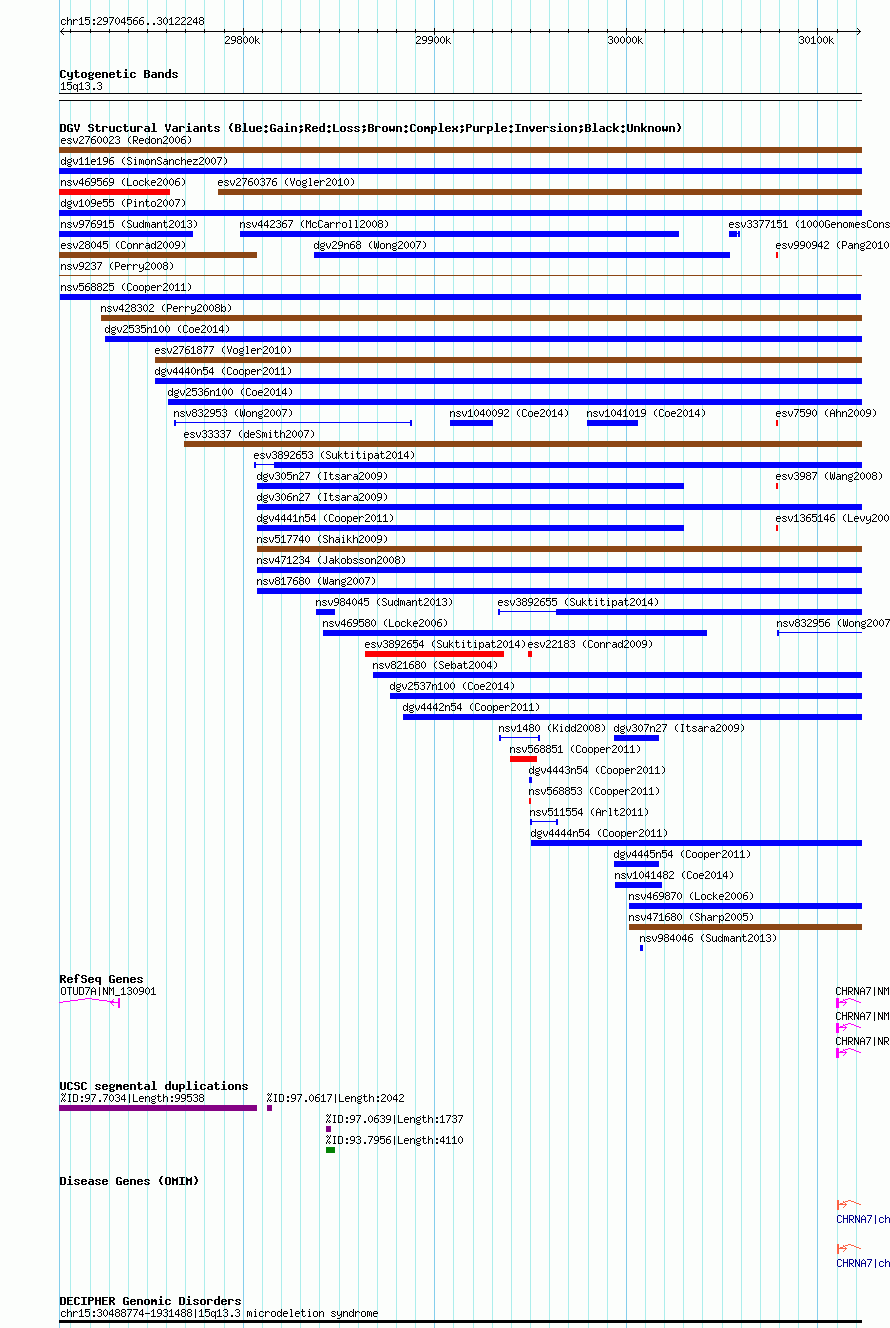Open dgv4442n54 (Cooper2011) label

tap(471, 707)
